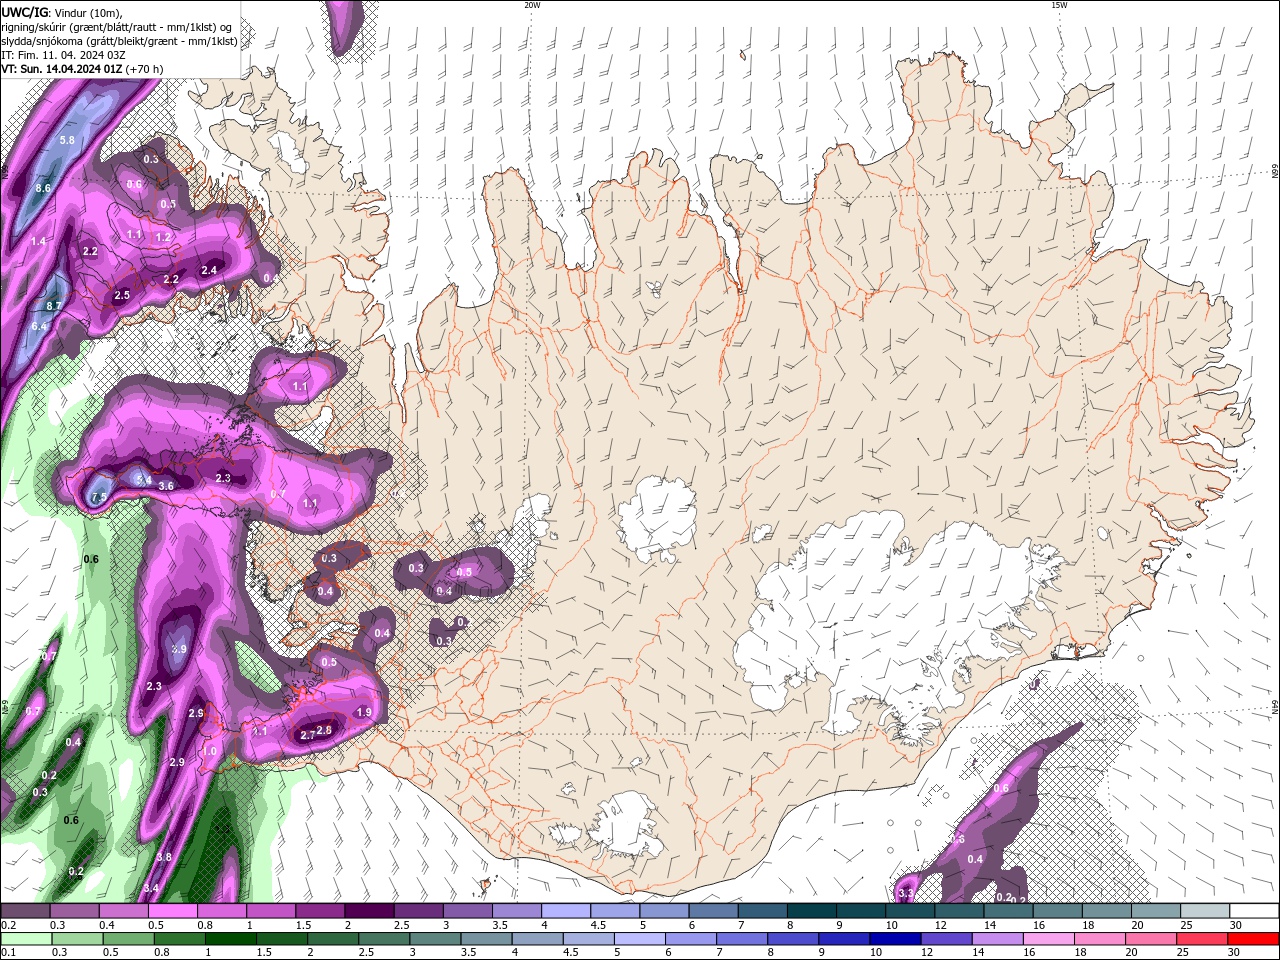Pick the pale green 0.1 swatch in the lower row

(25, 939)
